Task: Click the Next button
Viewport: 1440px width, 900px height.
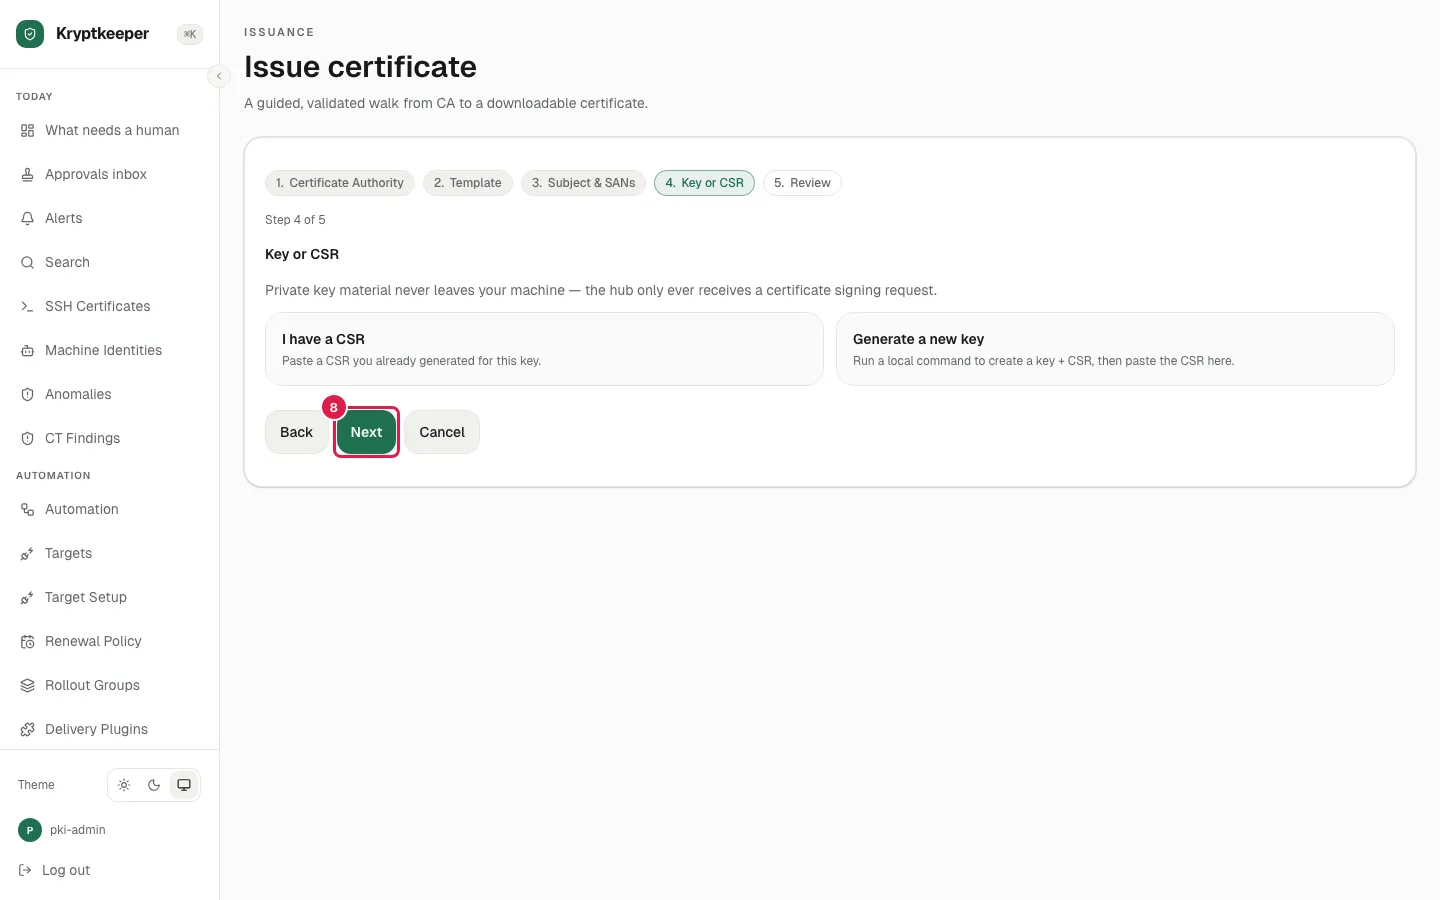Action: click(x=366, y=432)
